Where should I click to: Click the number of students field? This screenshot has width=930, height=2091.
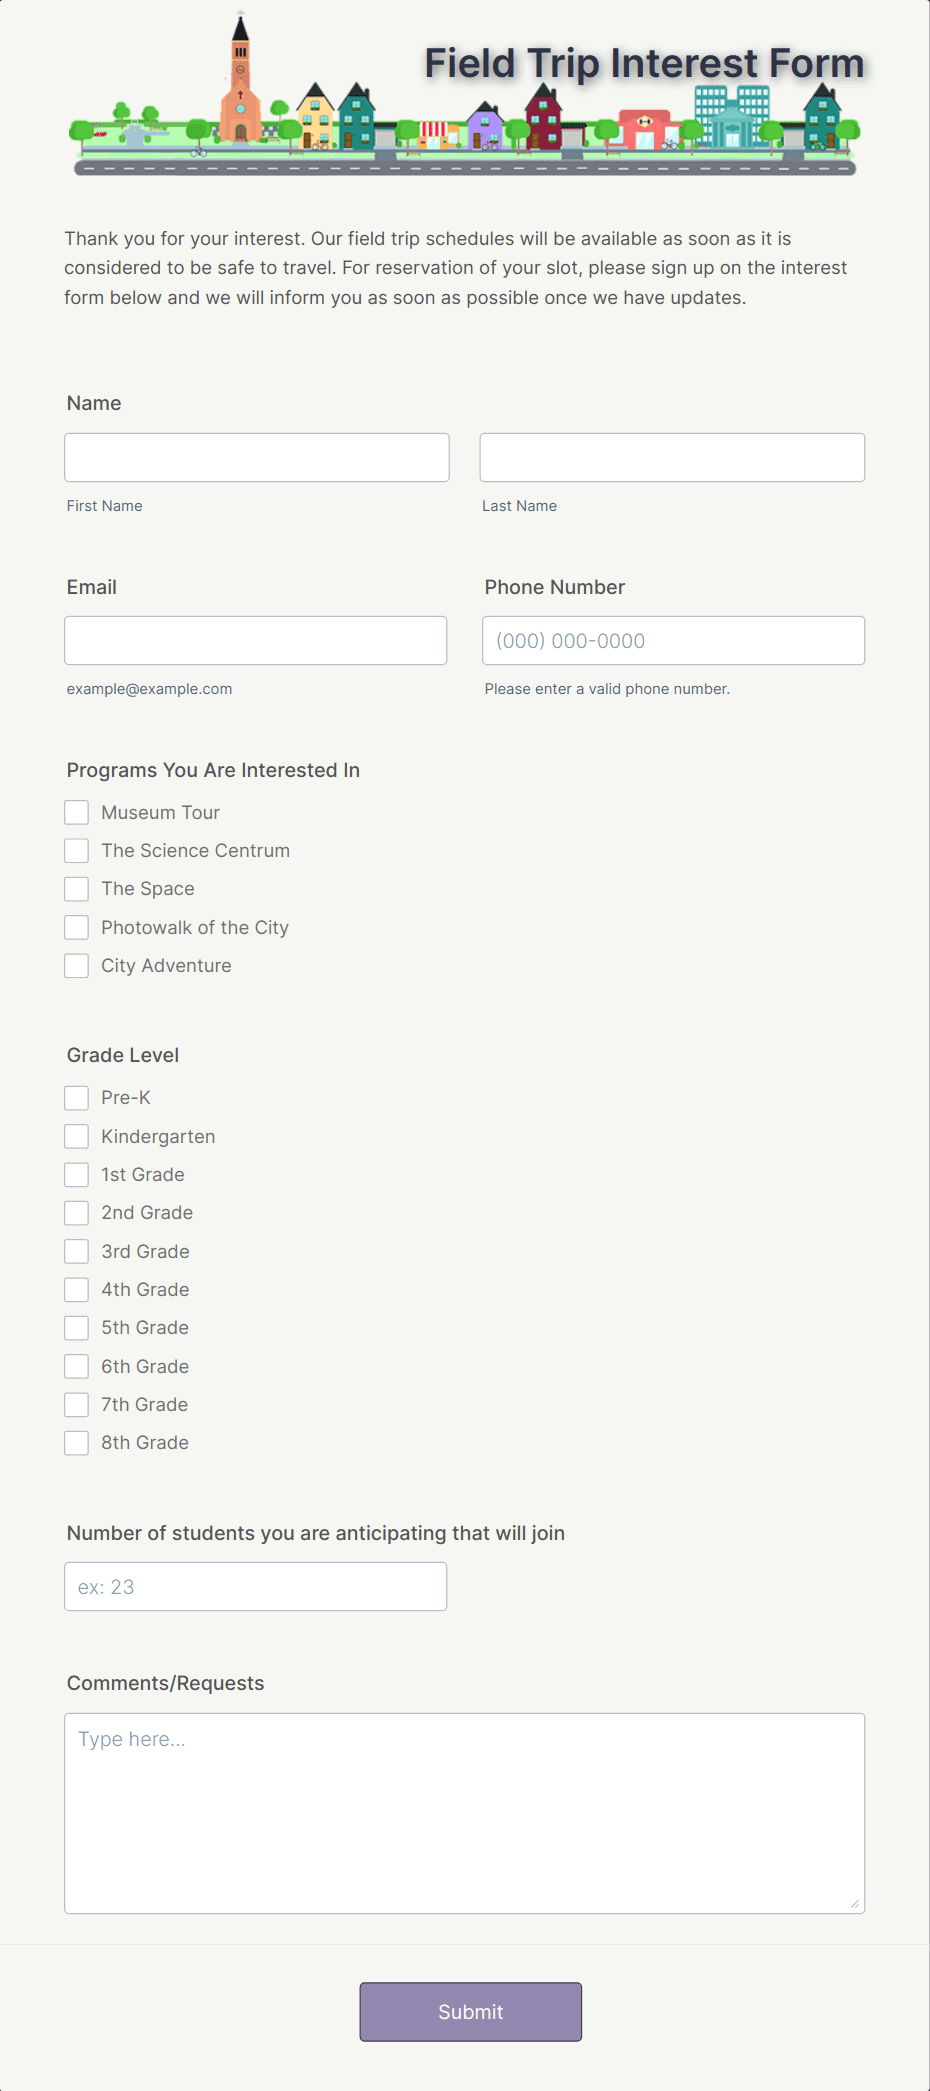coord(255,1586)
